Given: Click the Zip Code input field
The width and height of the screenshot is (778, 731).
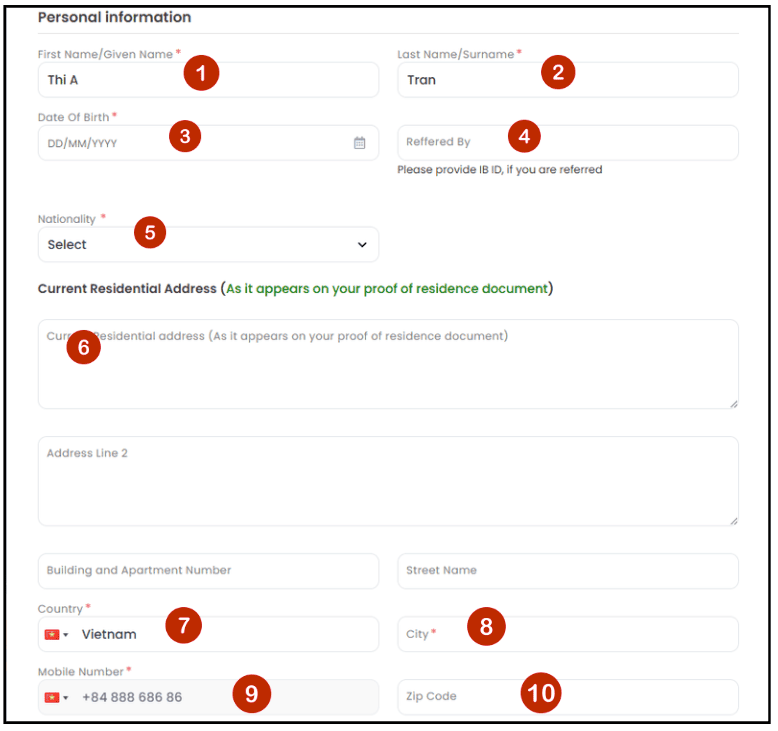Looking at the screenshot, I should pos(568,697).
